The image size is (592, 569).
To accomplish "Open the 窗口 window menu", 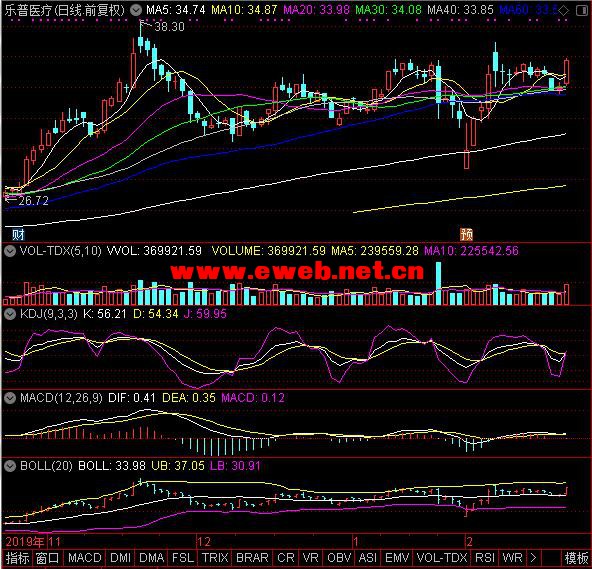I will pyautogui.click(x=47, y=558).
